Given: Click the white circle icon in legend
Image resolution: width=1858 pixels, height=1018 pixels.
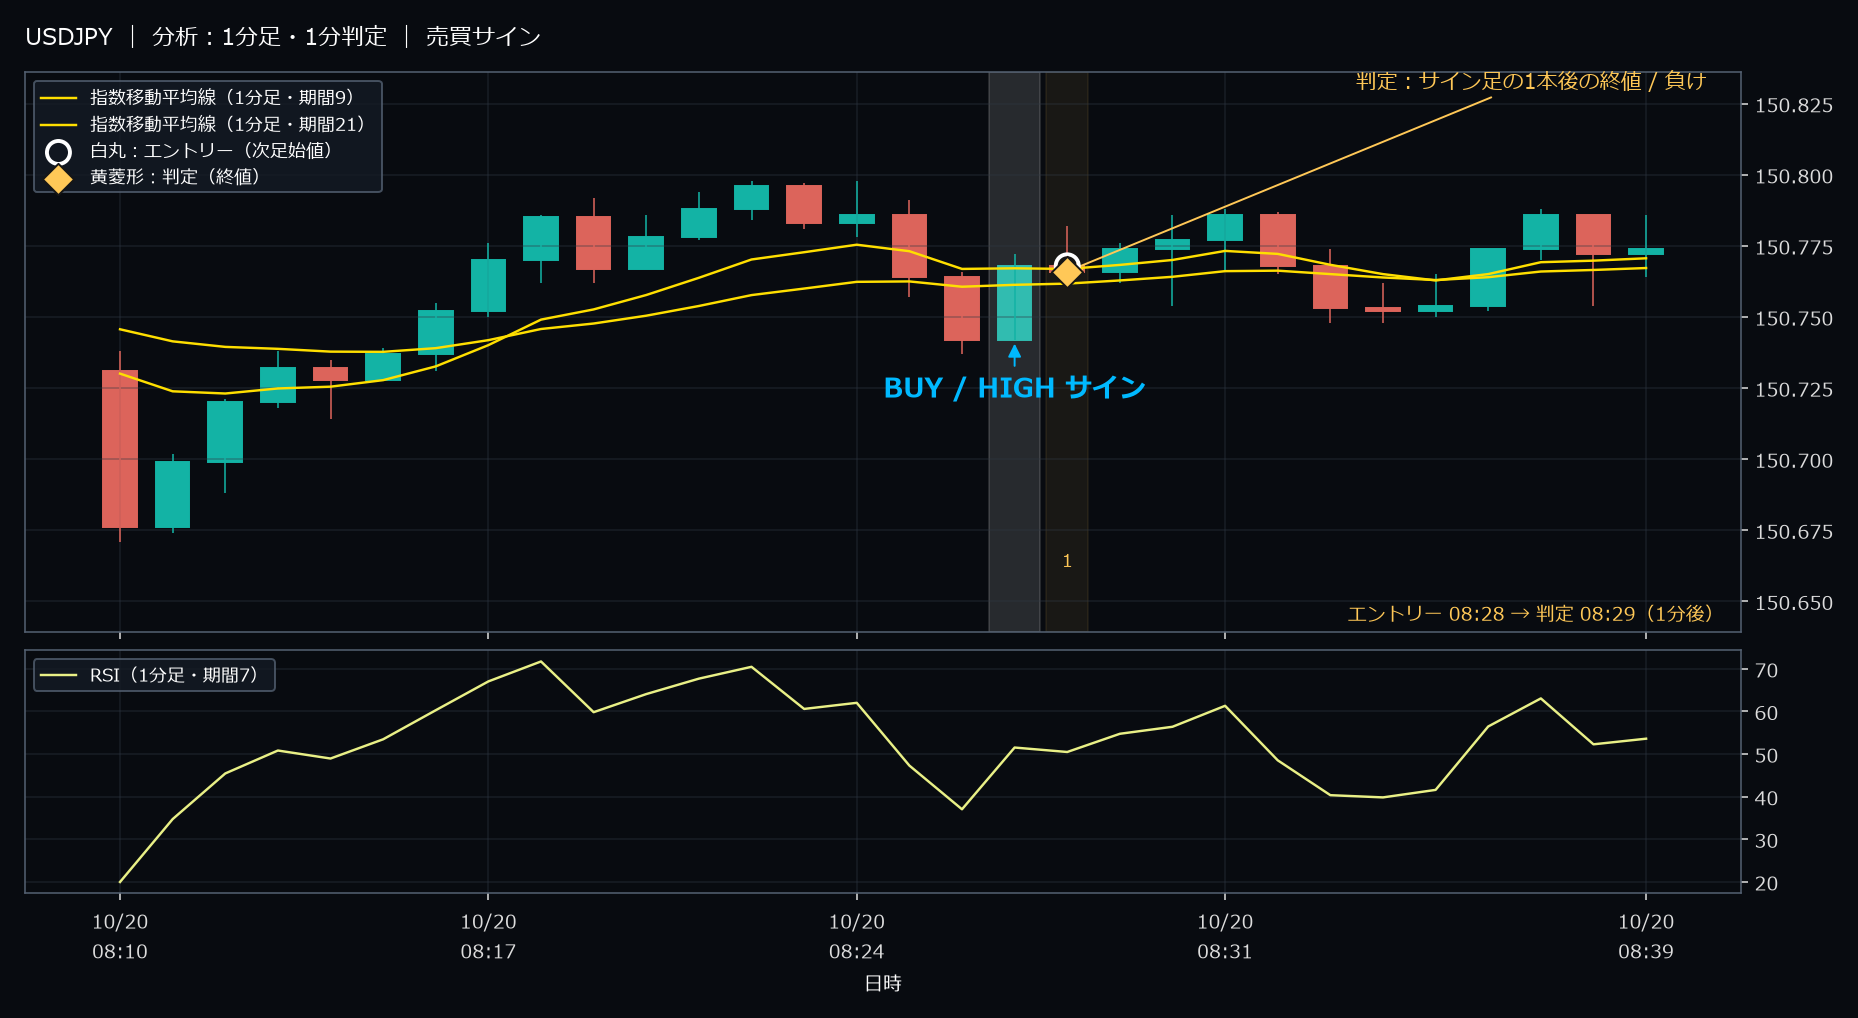Looking at the screenshot, I should (x=59, y=152).
